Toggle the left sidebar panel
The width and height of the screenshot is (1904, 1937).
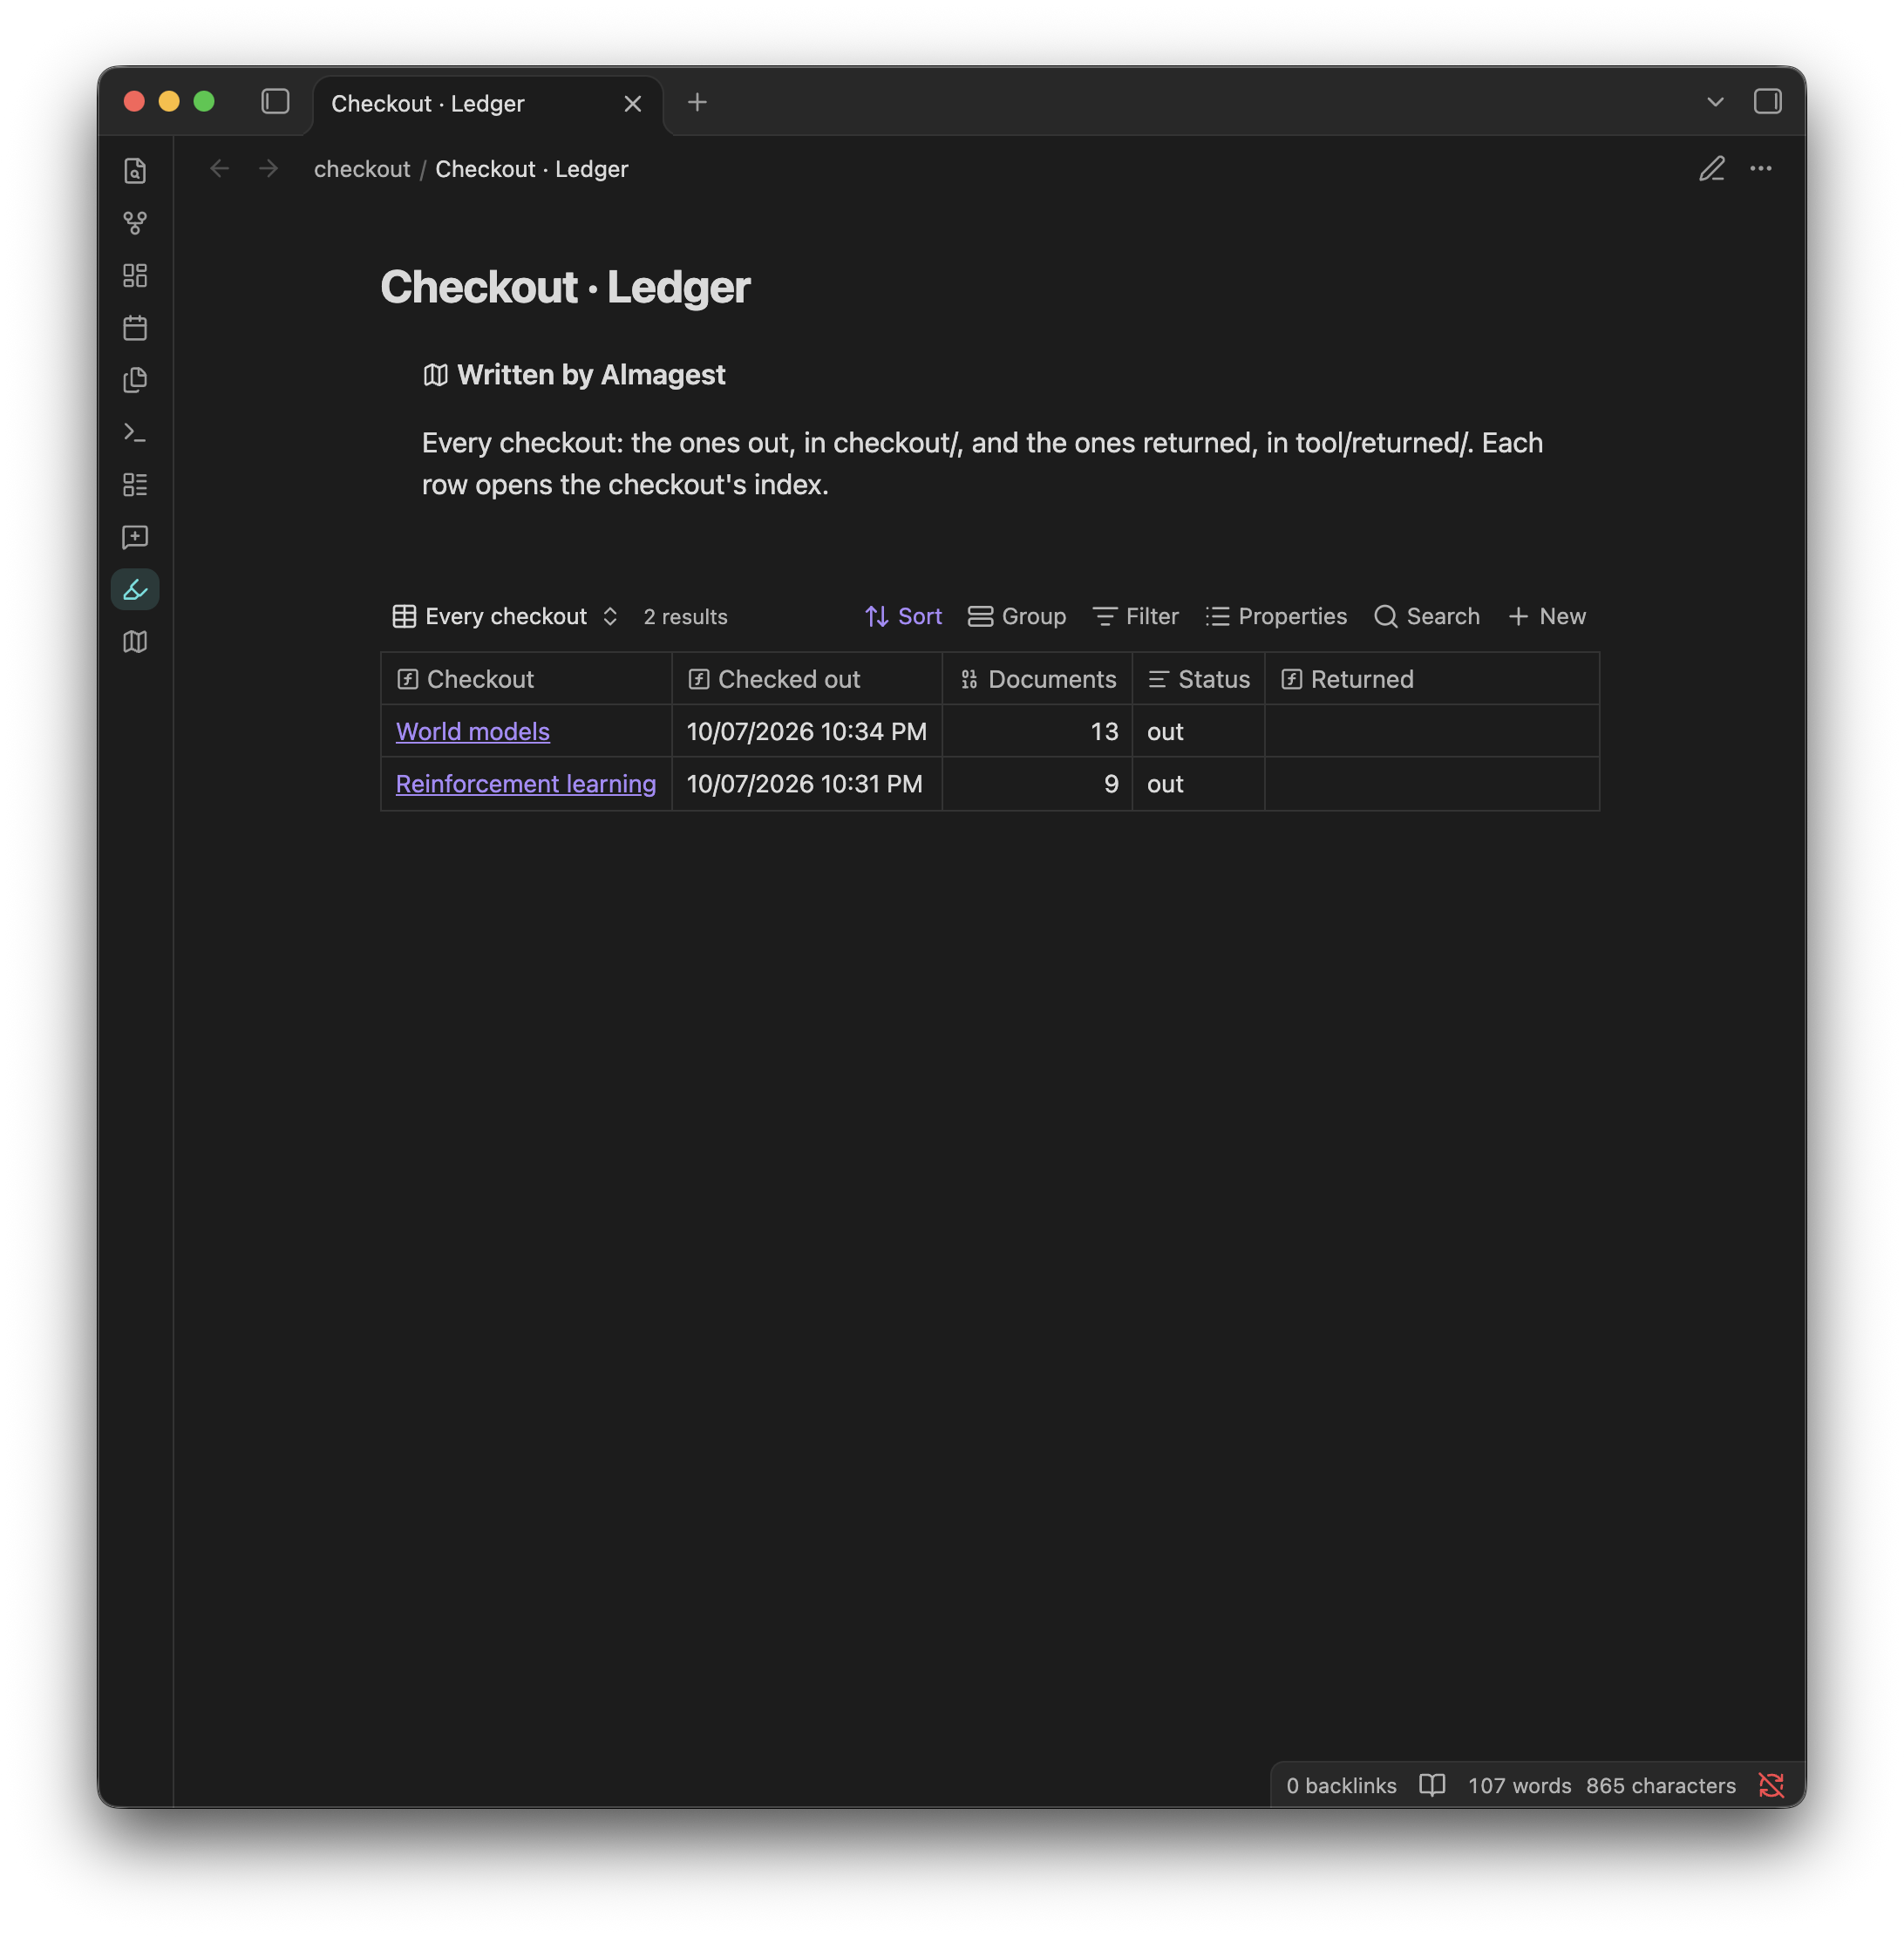pyautogui.click(x=275, y=102)
